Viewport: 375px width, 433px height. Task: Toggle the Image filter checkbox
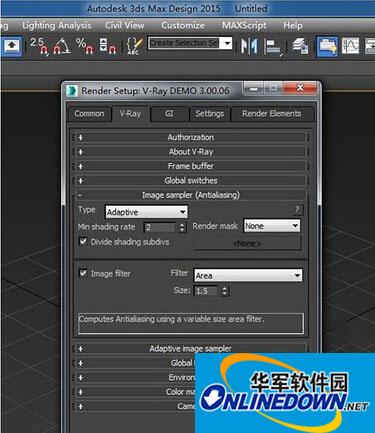click(x=83, y=273)
